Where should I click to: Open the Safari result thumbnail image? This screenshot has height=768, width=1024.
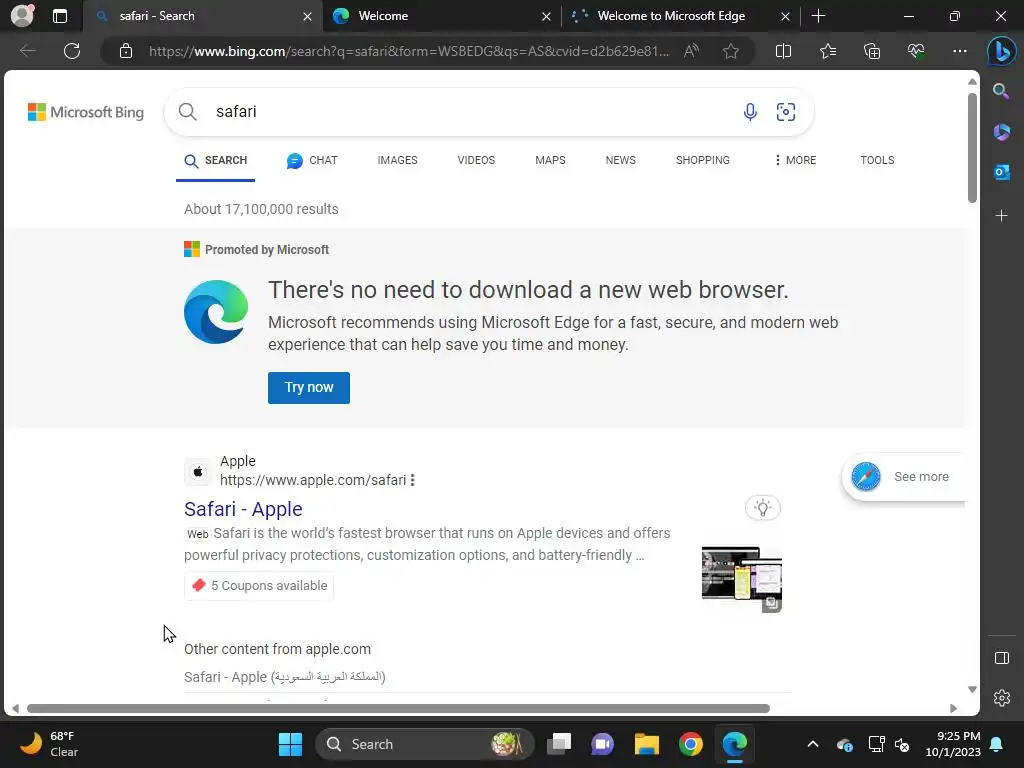pos(741,579)
